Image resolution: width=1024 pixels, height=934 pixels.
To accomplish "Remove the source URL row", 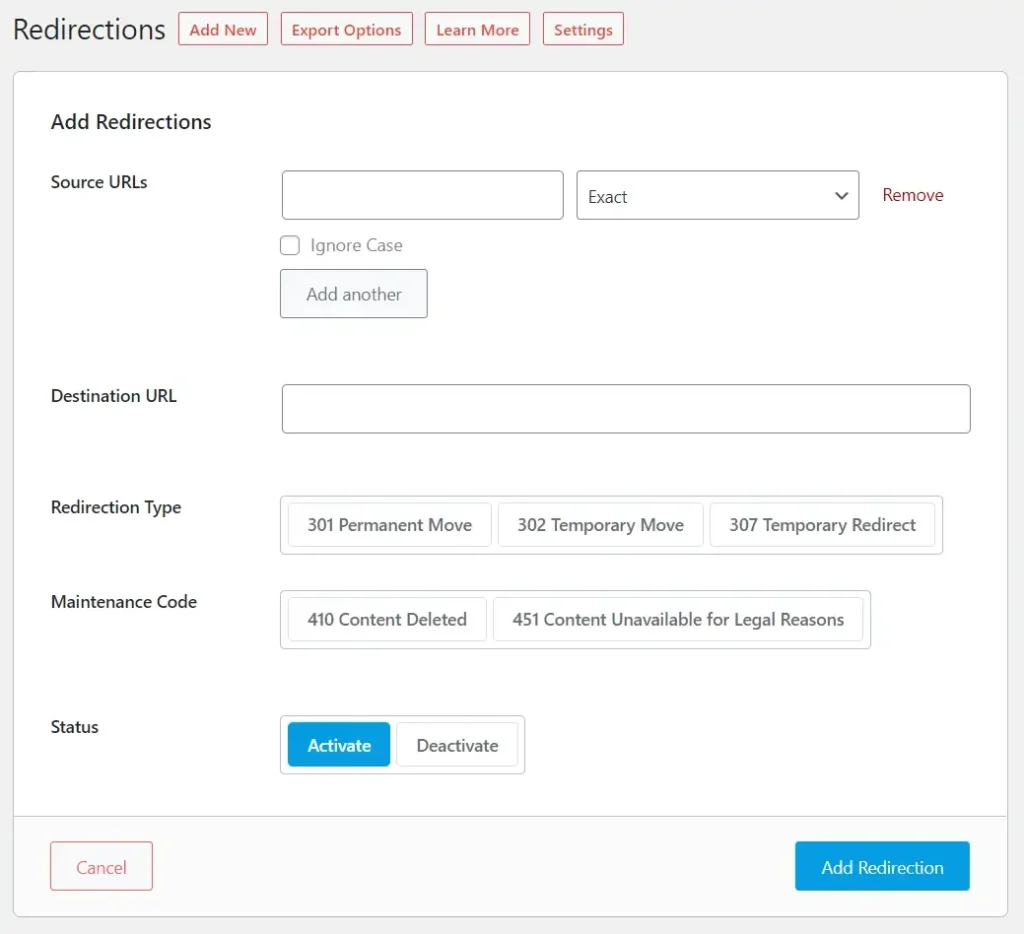I will (912, 195).
